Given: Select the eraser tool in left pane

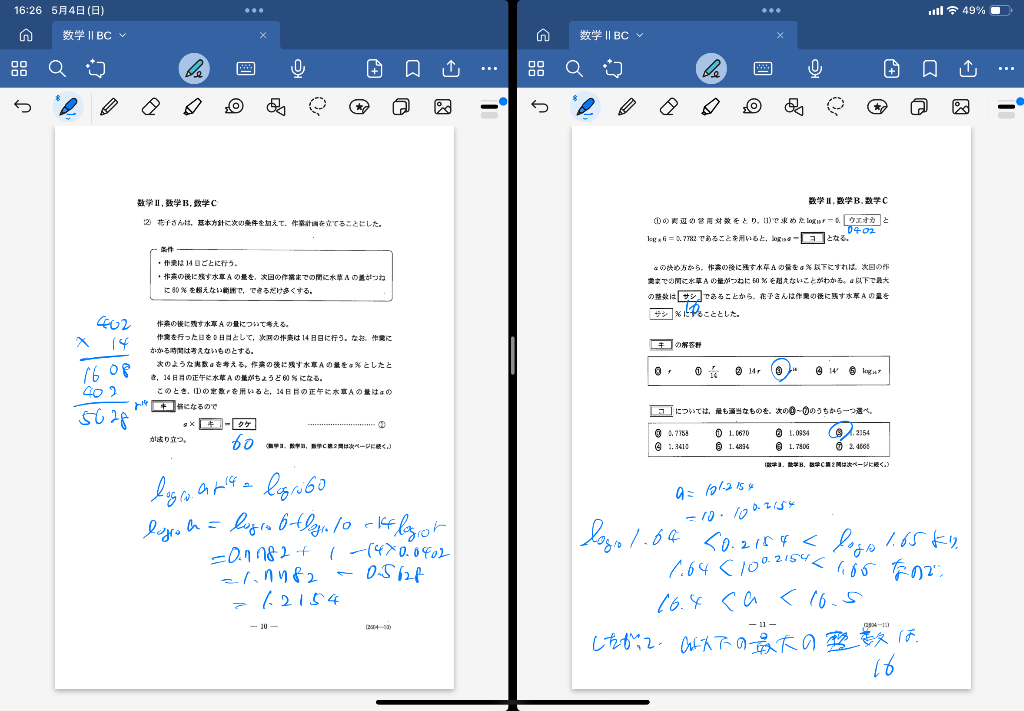Looking at the screenshot, I should point(150,106).
